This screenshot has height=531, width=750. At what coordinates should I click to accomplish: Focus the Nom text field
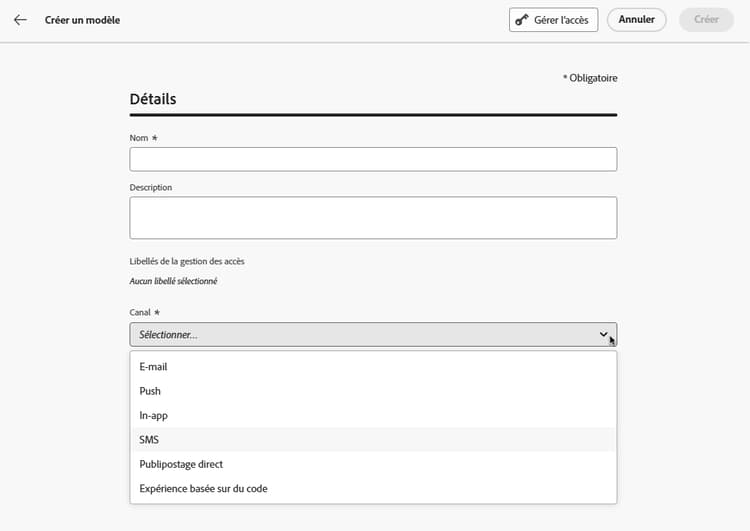pos(373,159)
